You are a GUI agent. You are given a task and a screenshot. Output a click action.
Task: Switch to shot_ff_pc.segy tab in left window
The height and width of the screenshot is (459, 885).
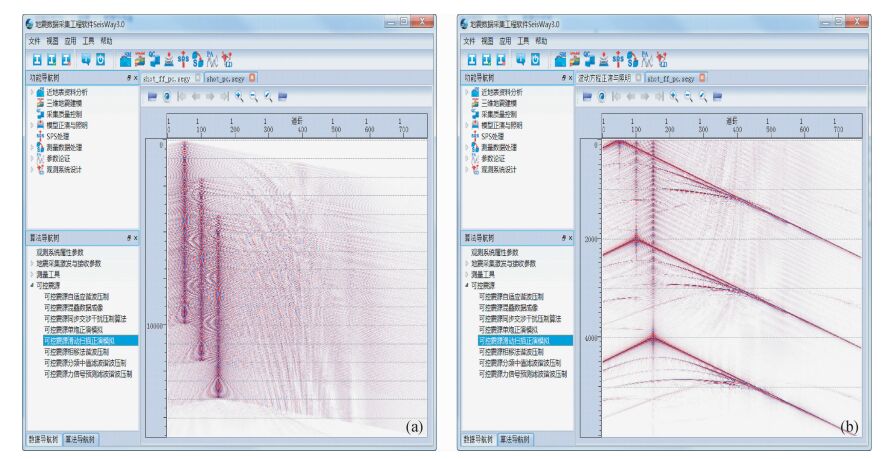coord(165,77)
